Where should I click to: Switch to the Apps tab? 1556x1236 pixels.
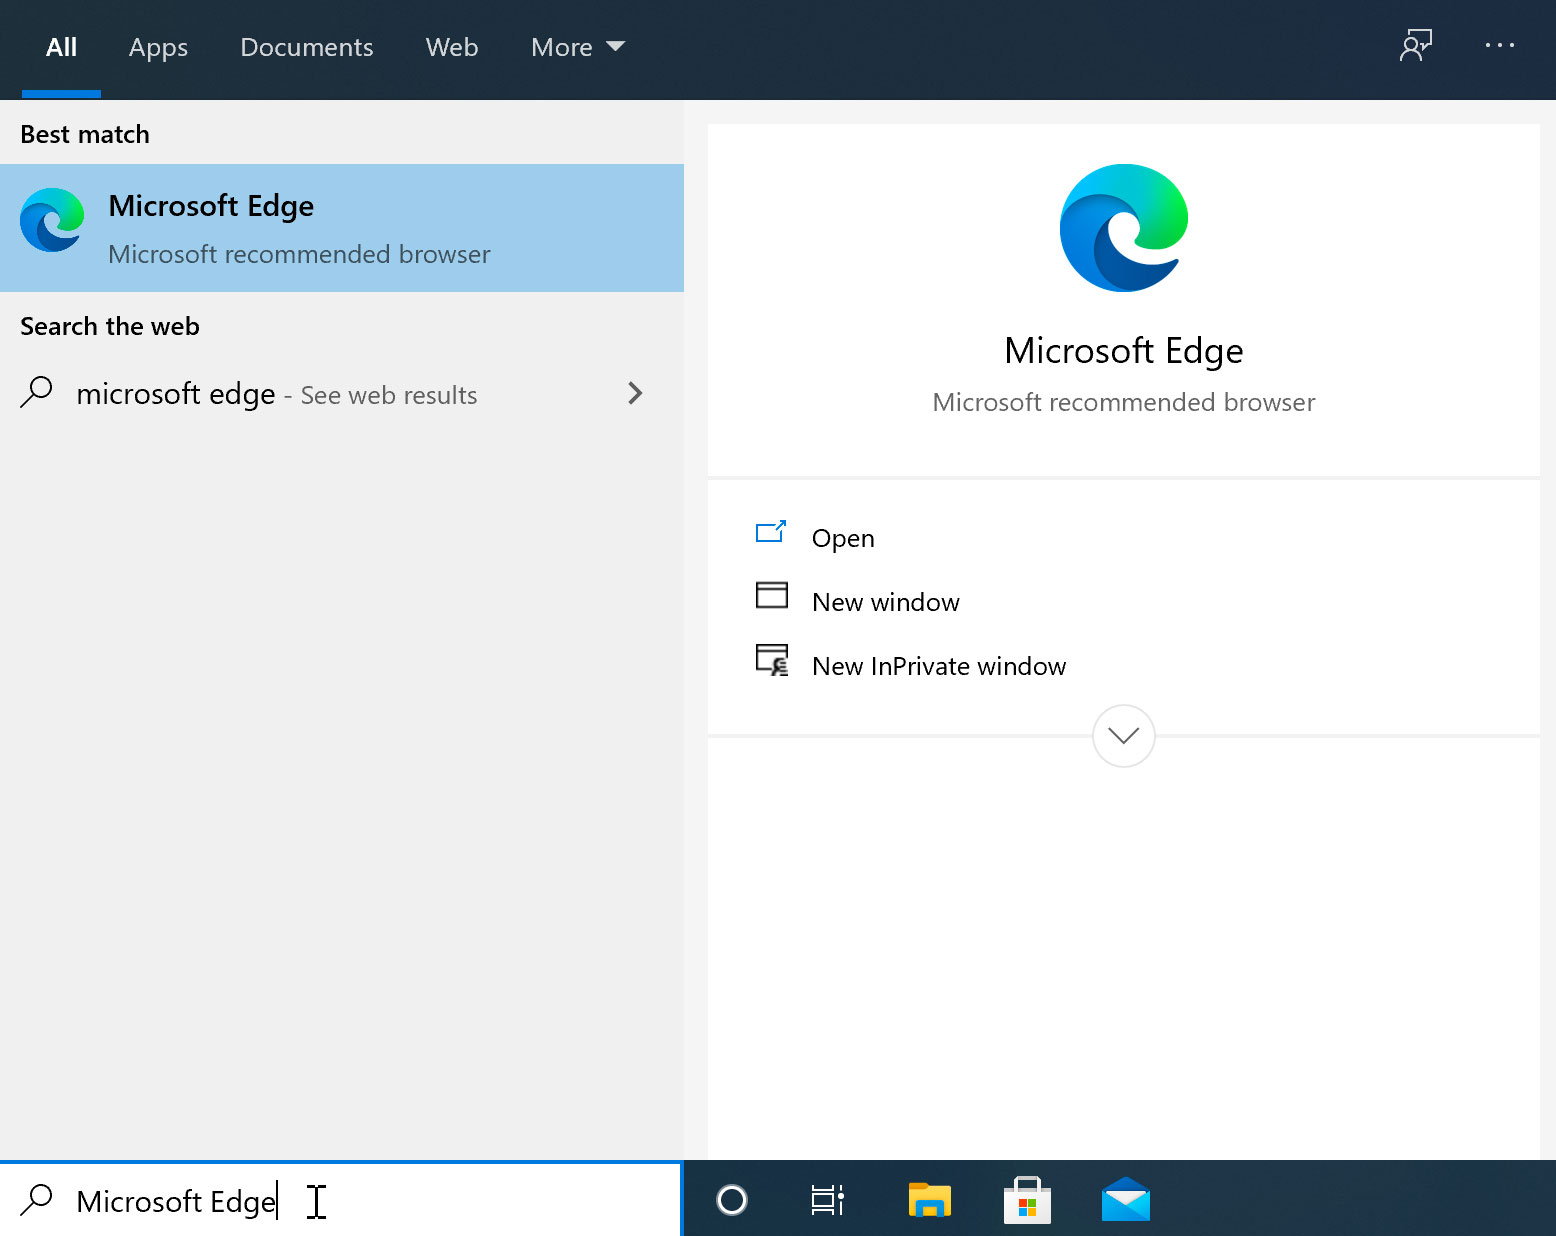(x=157, y=47)
